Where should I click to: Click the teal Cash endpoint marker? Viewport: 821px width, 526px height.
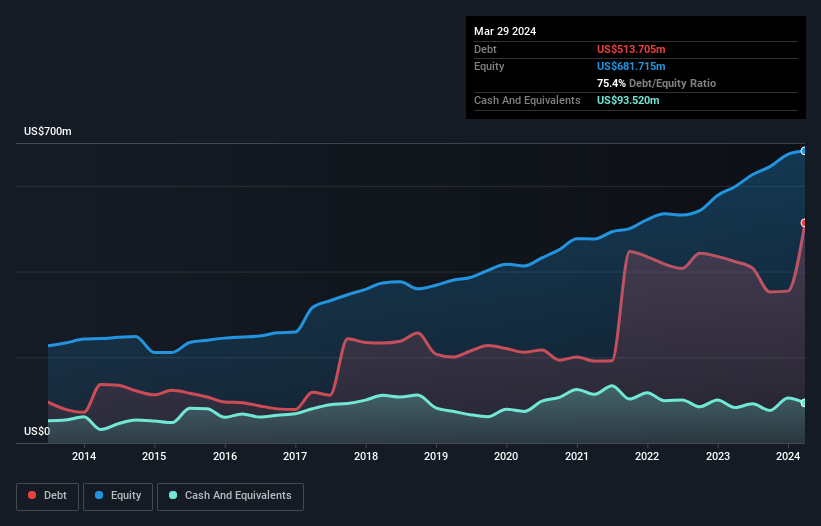click(x=804, y=403)
